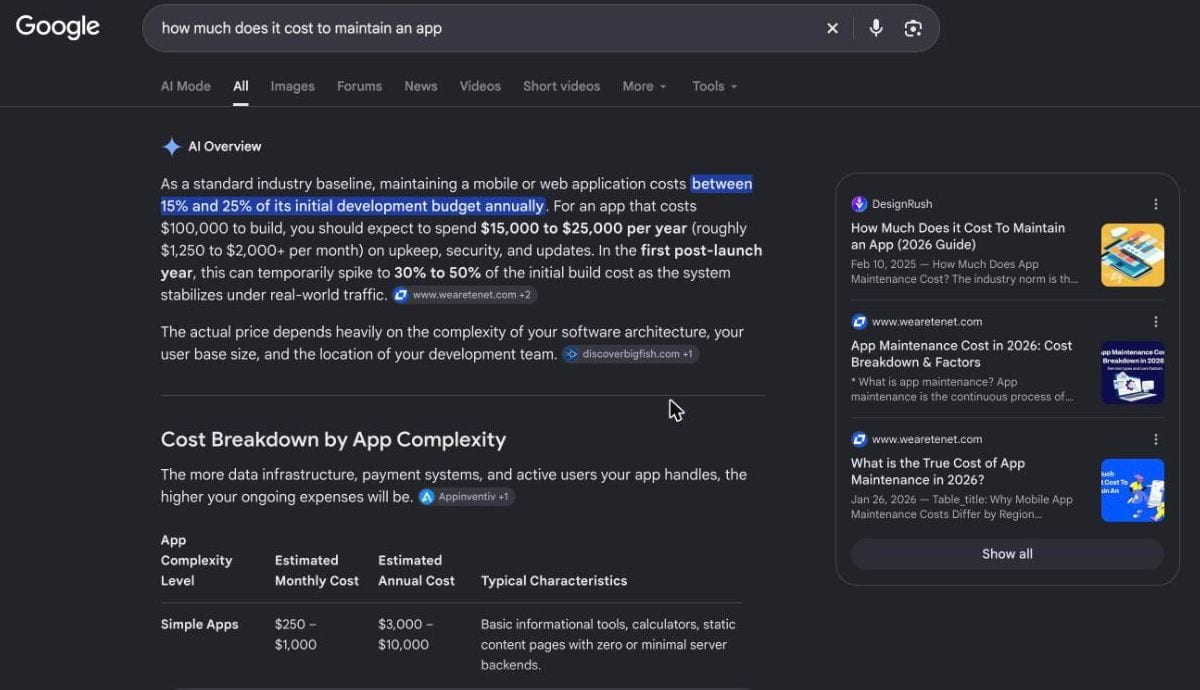Click the Estimated Monthly Cost column header
Viewport: 1200px width, 690px height.
tap(317, 570)
